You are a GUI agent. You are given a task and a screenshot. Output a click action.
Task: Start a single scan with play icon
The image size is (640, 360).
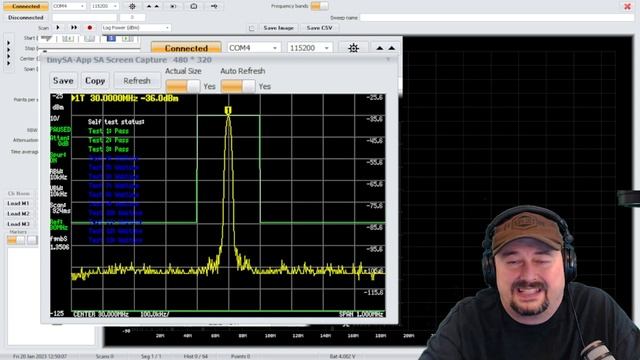click(x=58, y=28)
